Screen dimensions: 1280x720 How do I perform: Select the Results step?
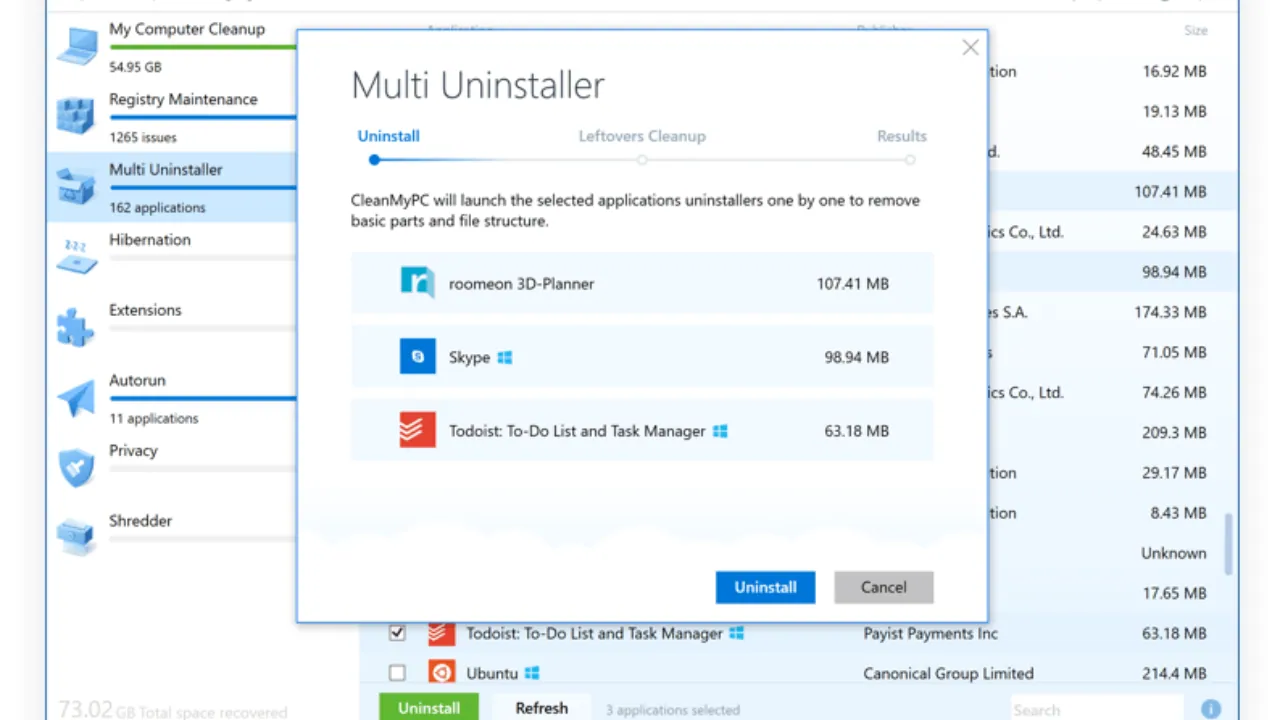[x=902, y=136]
